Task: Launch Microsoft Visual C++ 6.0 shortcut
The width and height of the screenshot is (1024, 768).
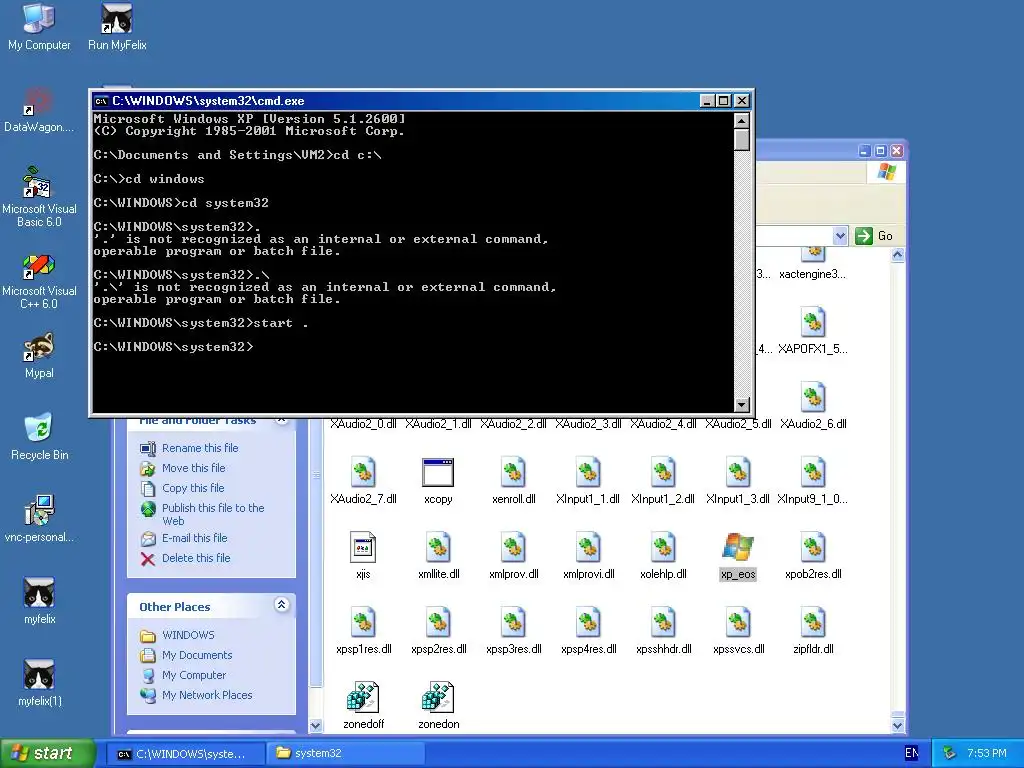Action: (x=39, y=281)
